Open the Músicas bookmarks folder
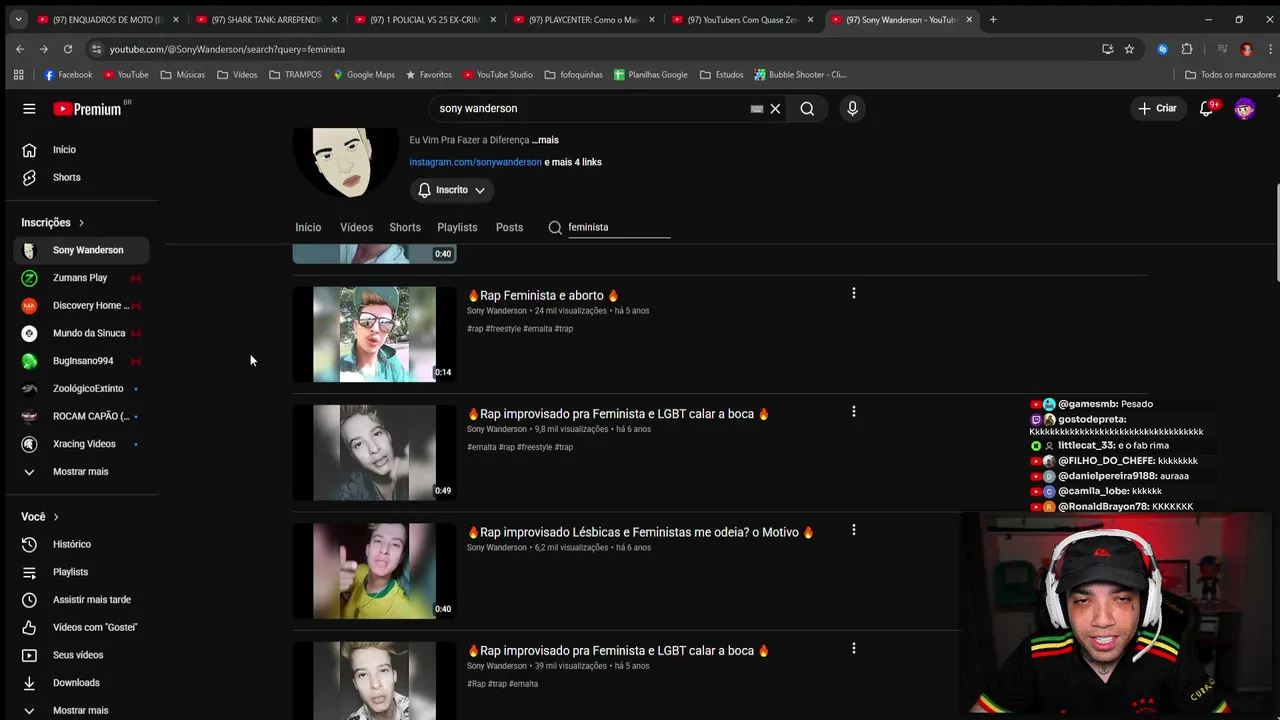 click(182, 75)
